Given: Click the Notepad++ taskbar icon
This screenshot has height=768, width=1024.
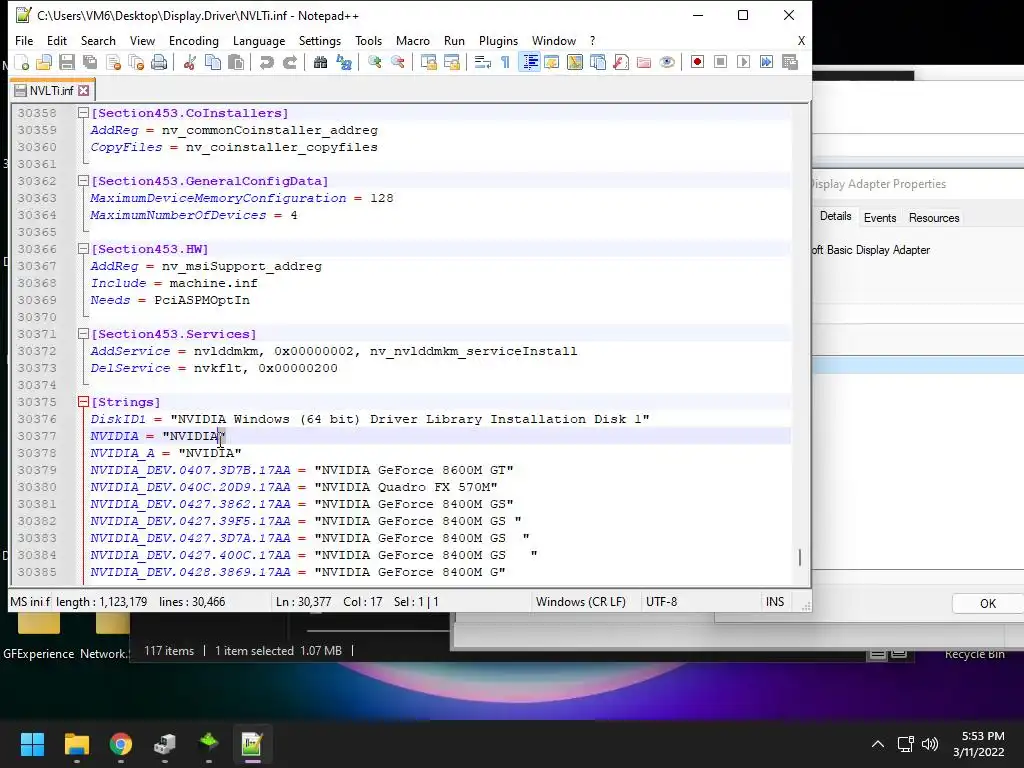Looking at the screenshot, I should coord(251,744).
